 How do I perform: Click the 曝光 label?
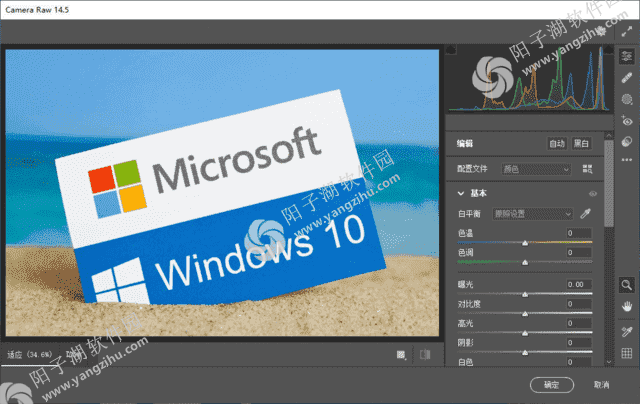465,284
